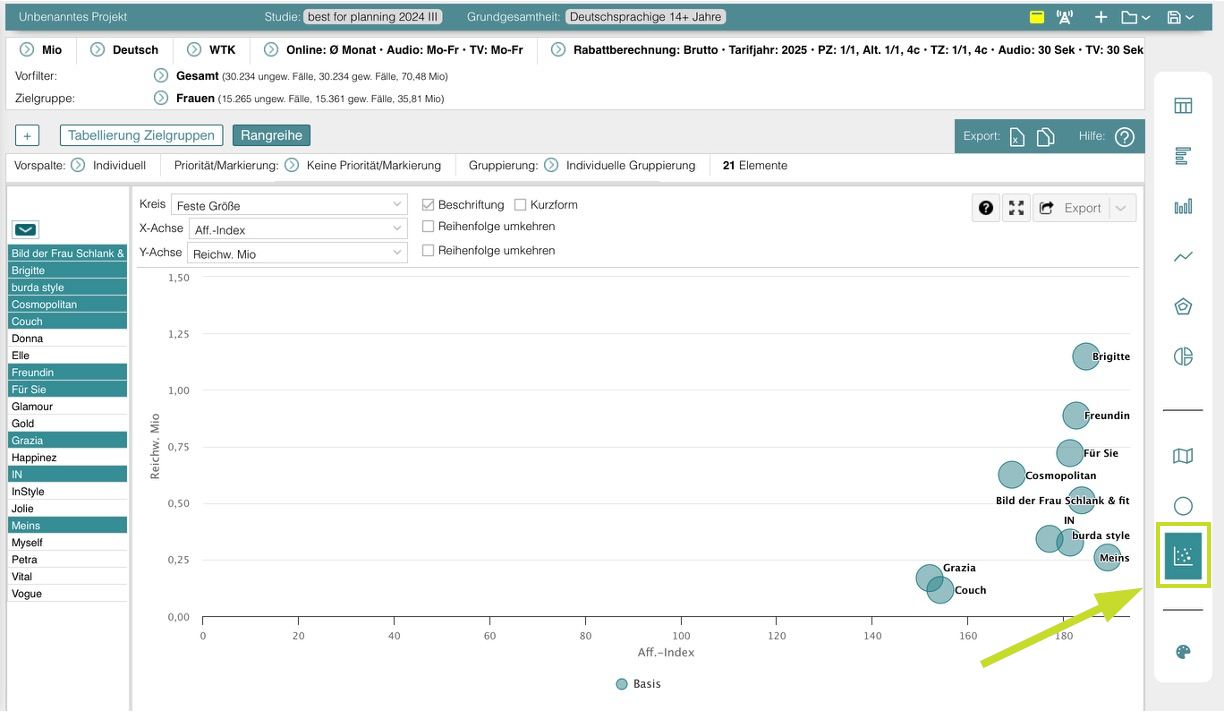Open the X-Achse Aff.-Index dropdown
The height and width of the screenshot is (712, 1224).
tap(297, 230)
